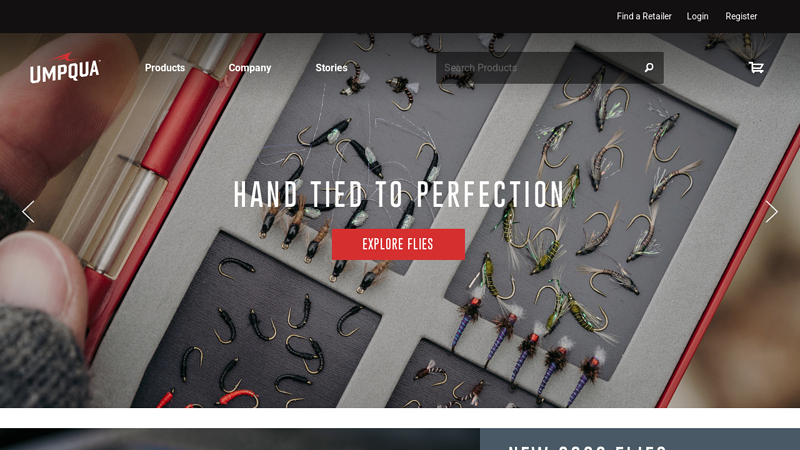Click the black top utility bar

point(400,16)
